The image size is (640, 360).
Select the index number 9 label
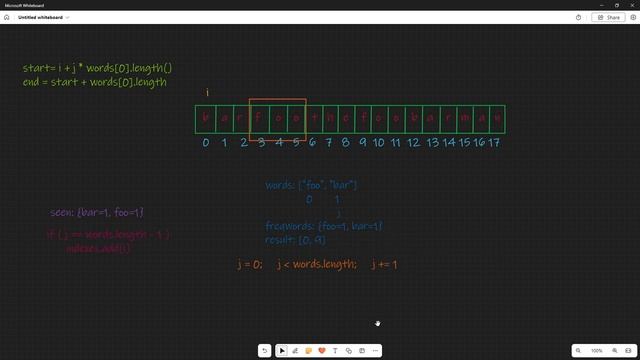click(x=362, y=142)
